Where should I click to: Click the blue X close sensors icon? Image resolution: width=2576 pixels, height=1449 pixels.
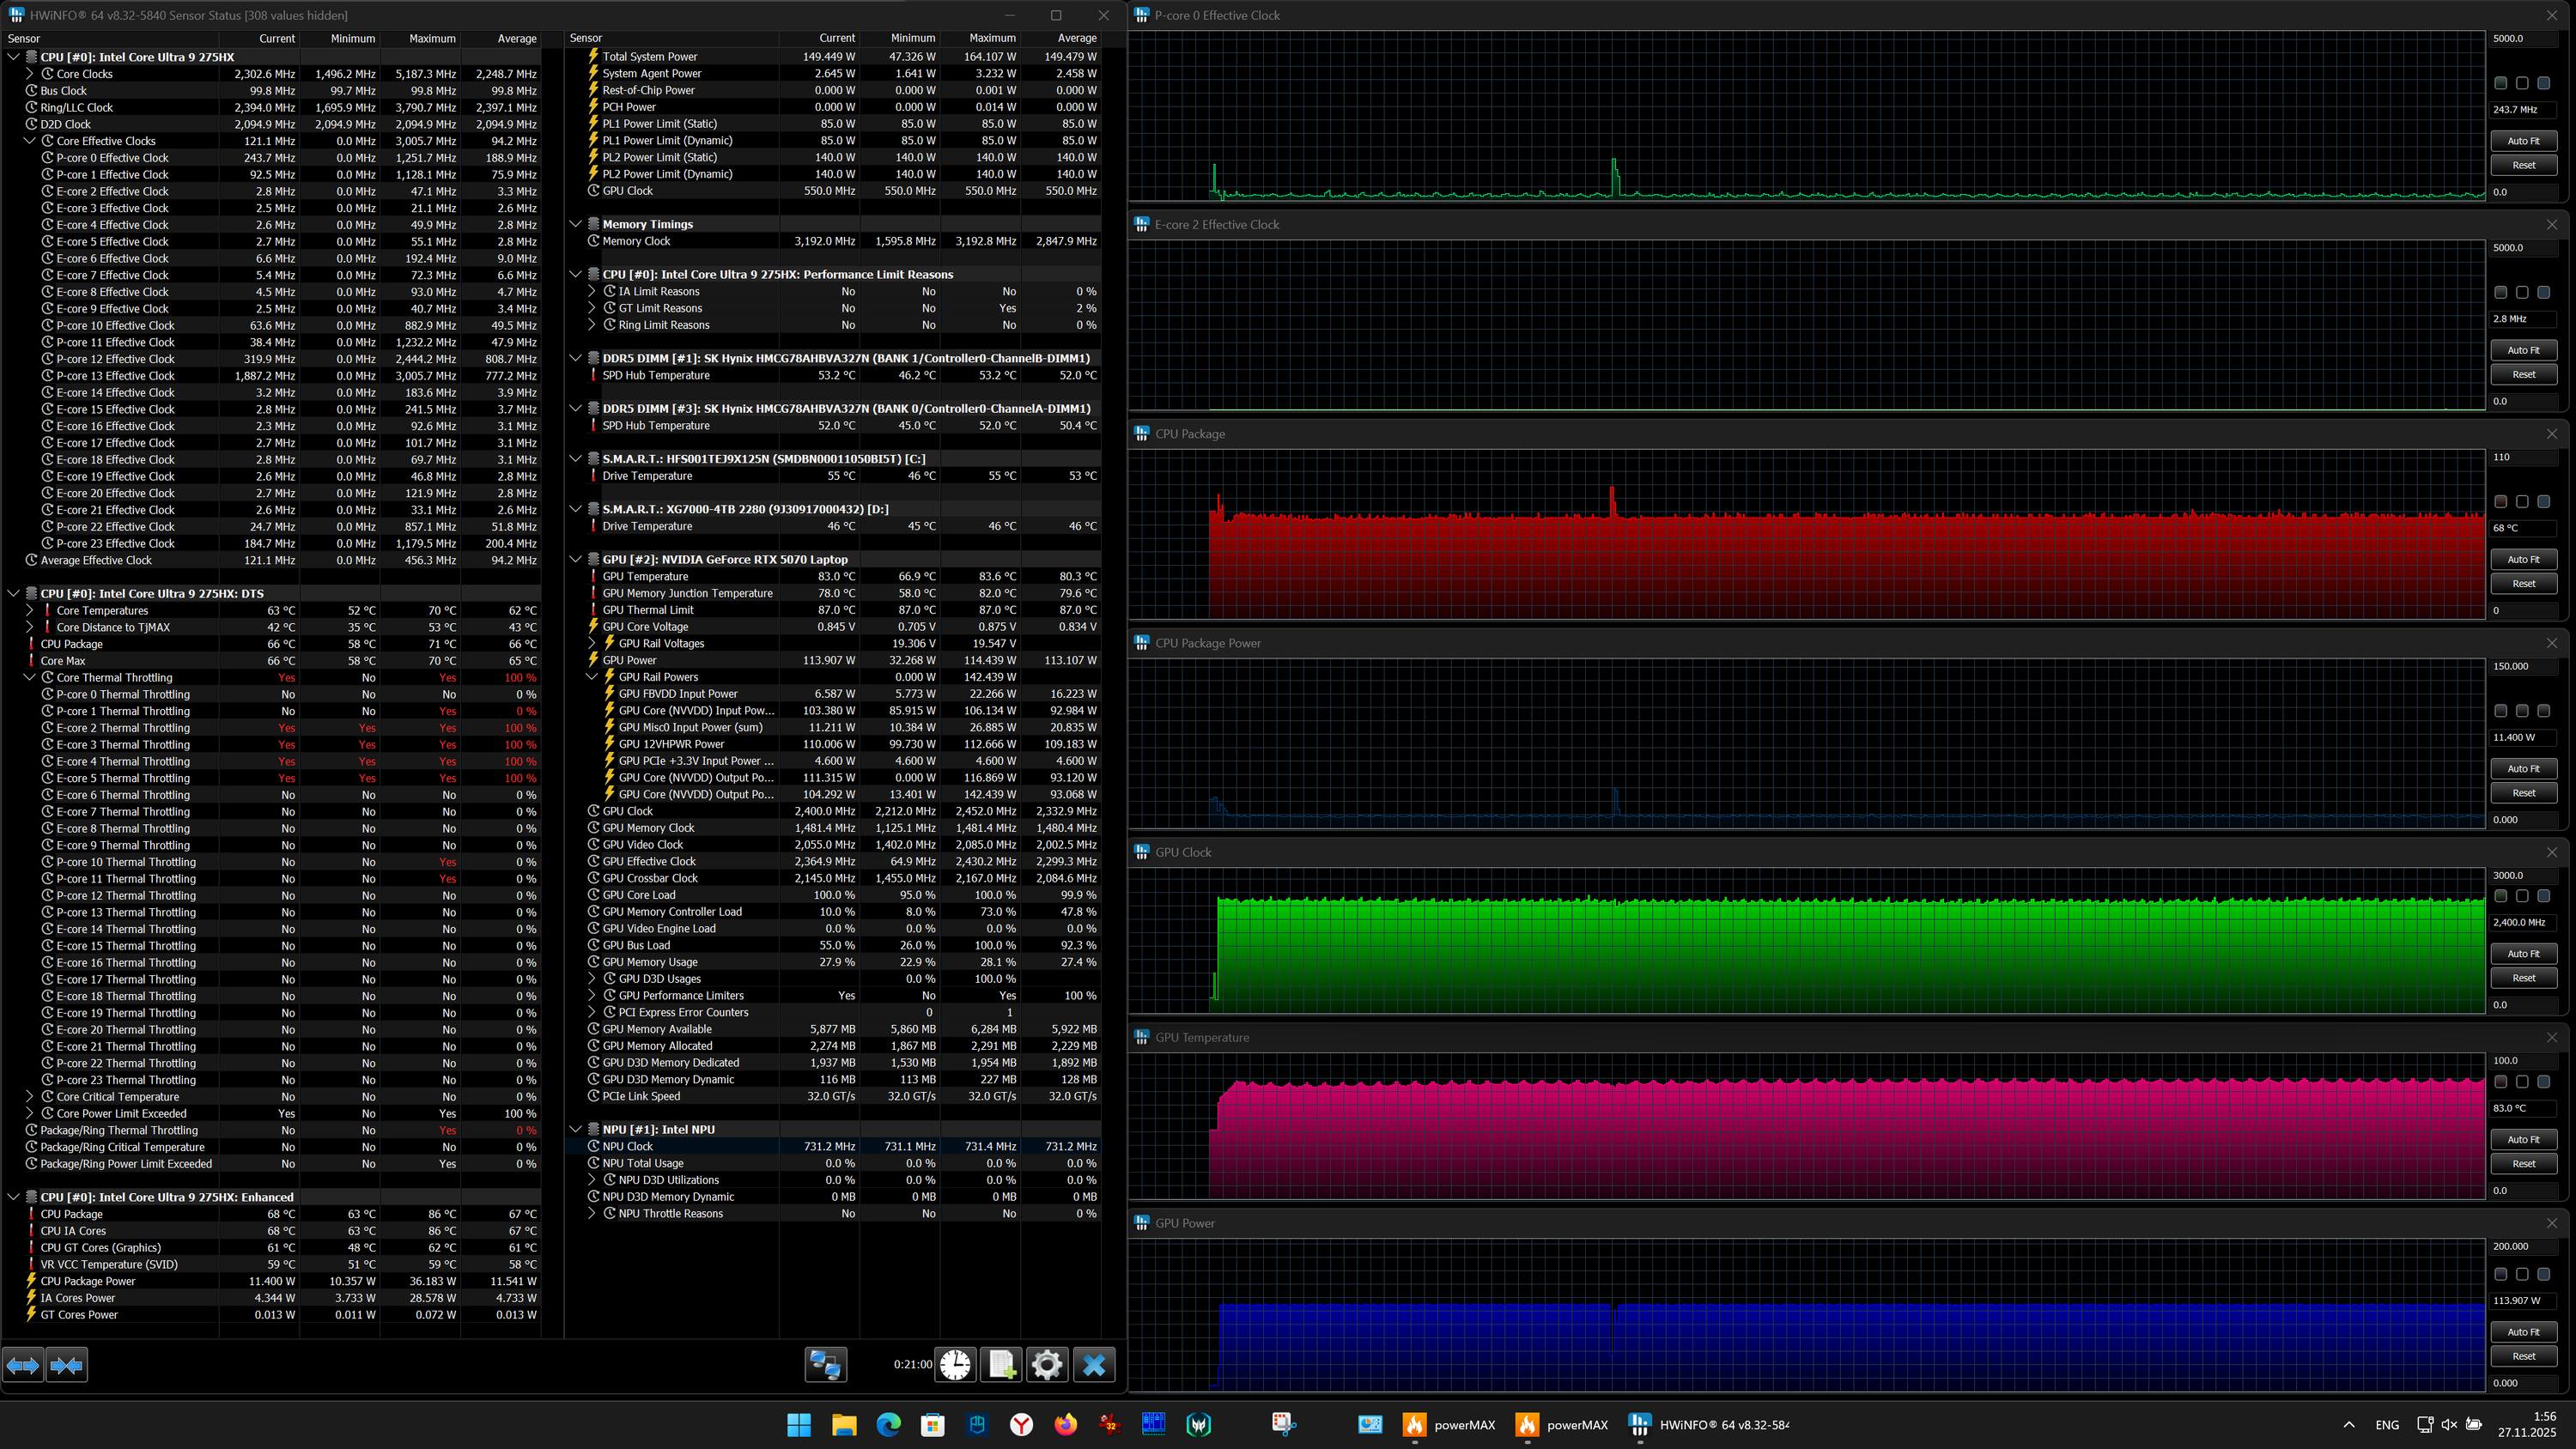(1094, 1365)
